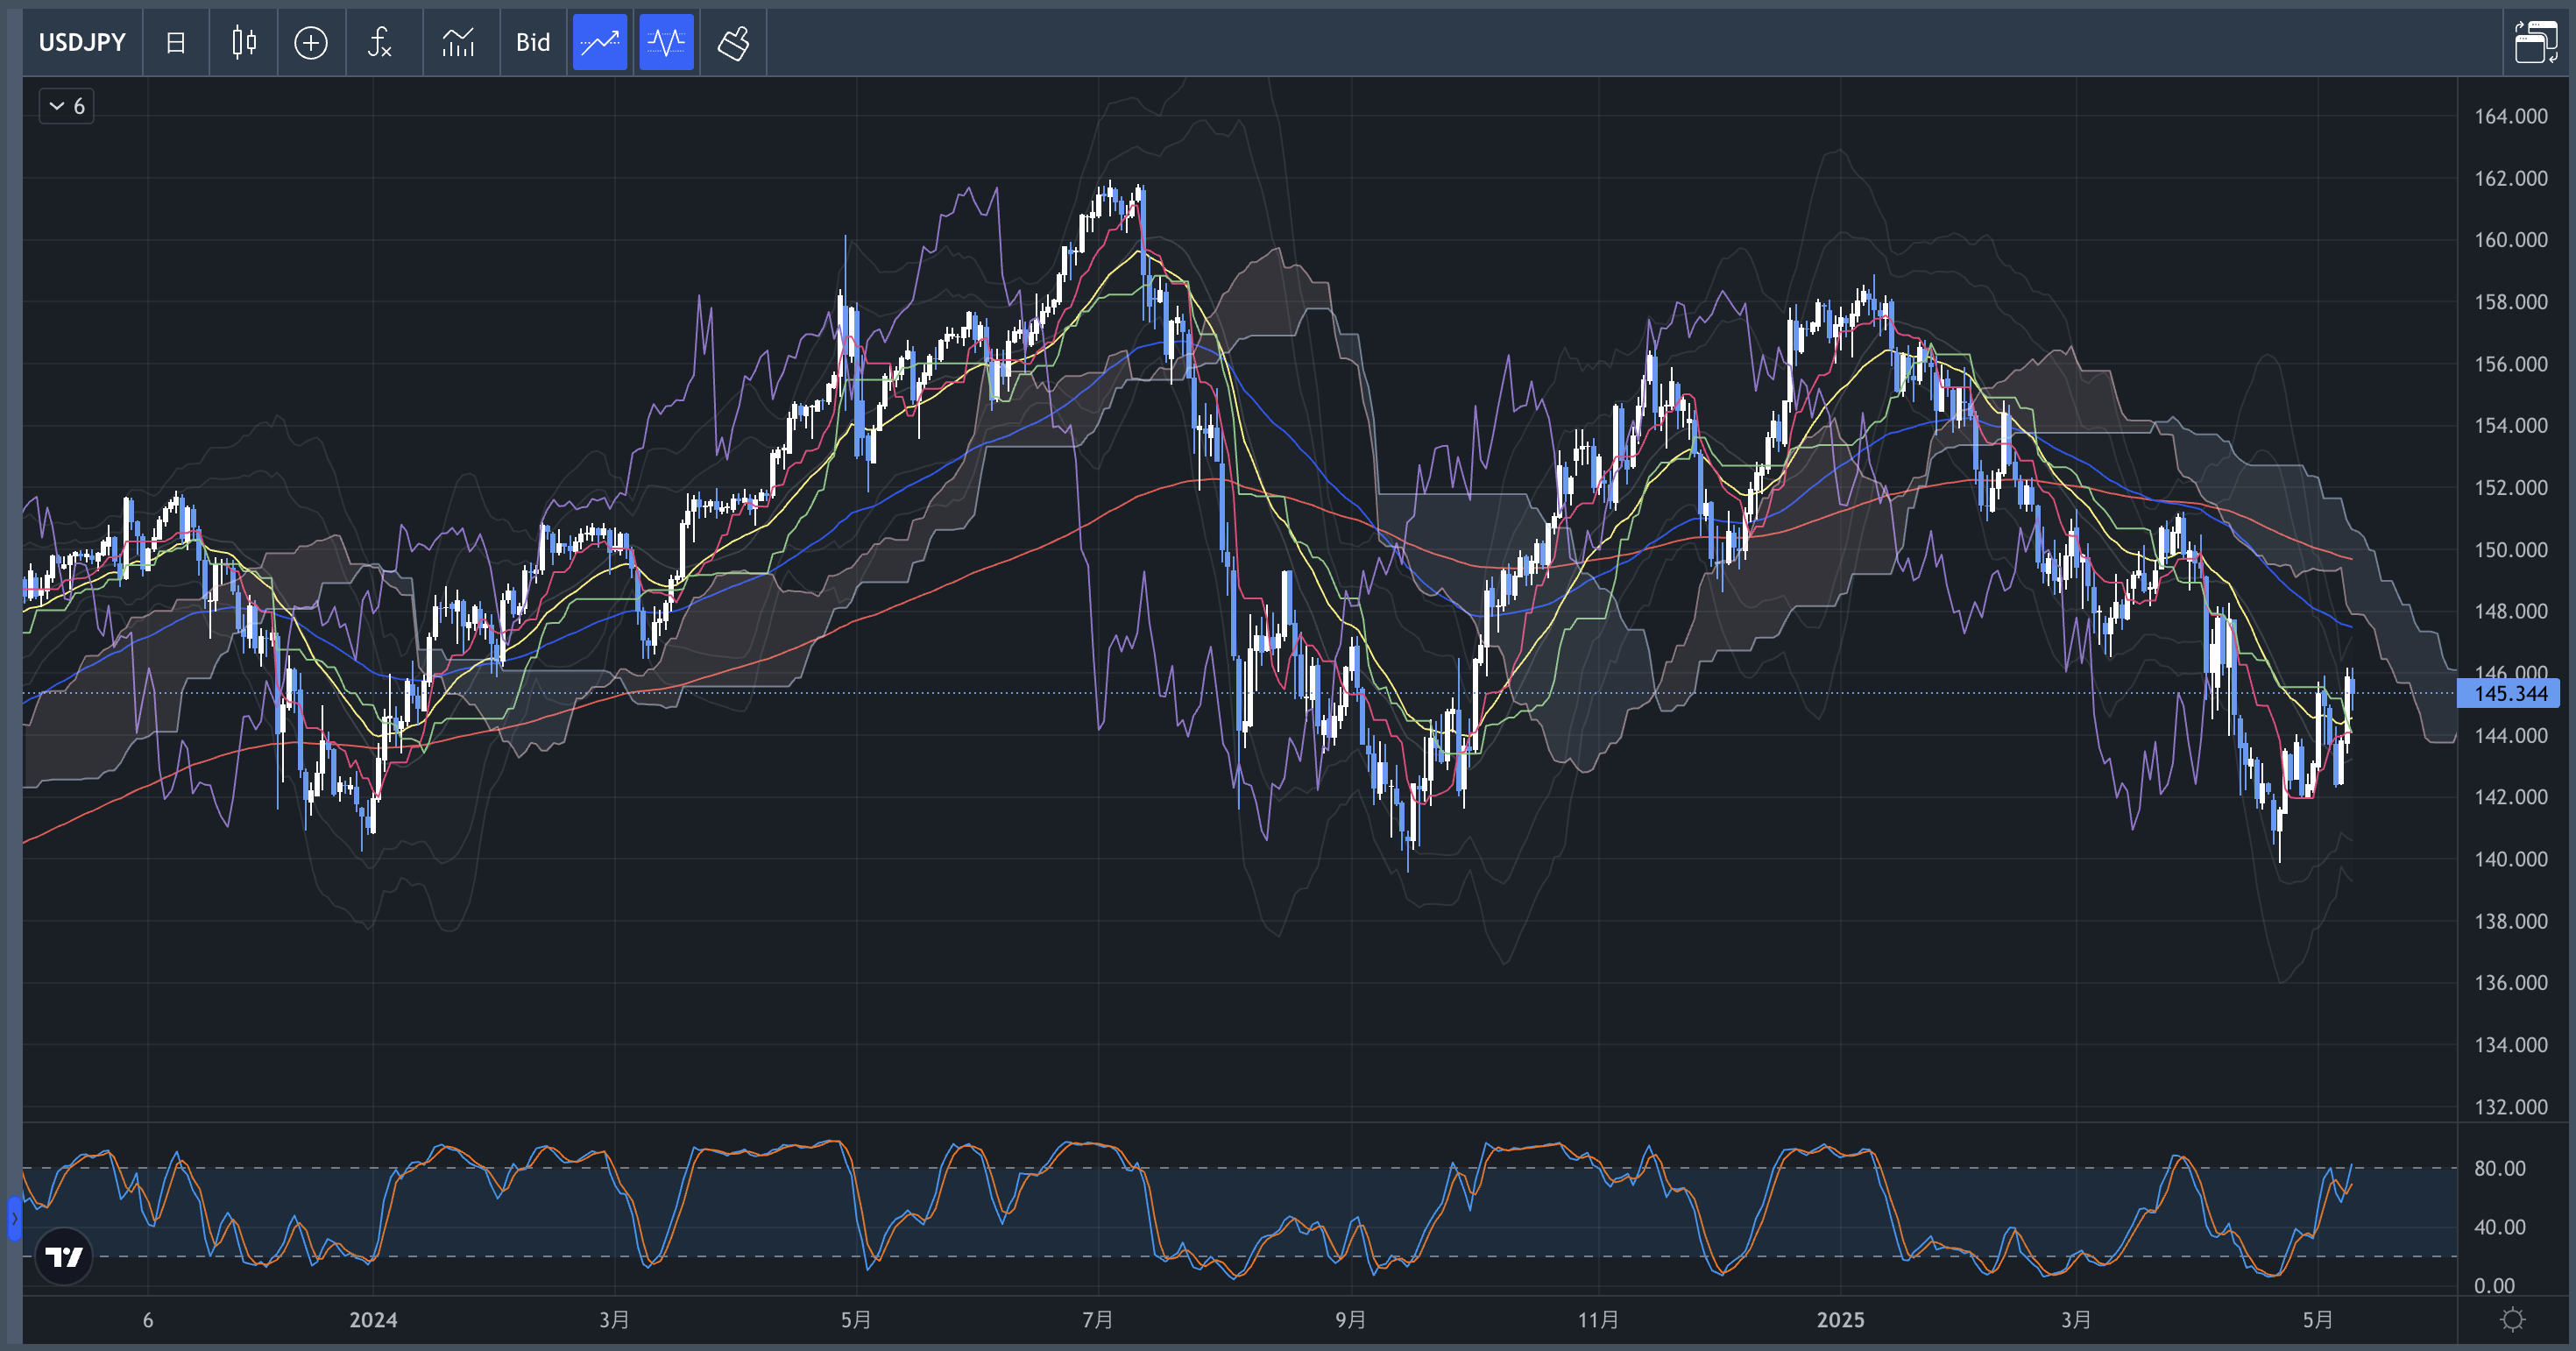Click the current price label 145.344
Screen dimensions: 2576x1351
pos(2509,693)
